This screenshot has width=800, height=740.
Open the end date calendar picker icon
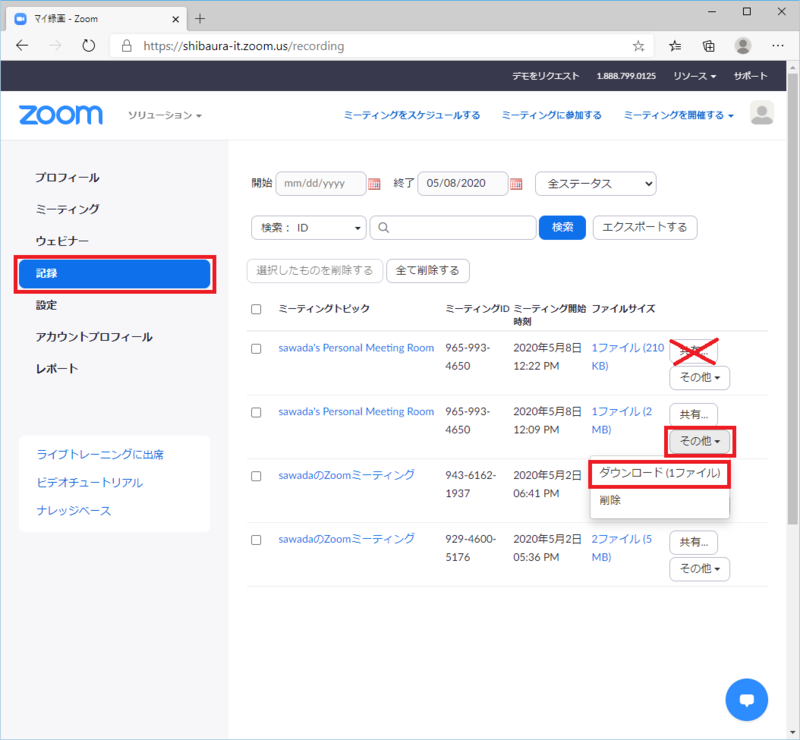[x=516, y=184]
